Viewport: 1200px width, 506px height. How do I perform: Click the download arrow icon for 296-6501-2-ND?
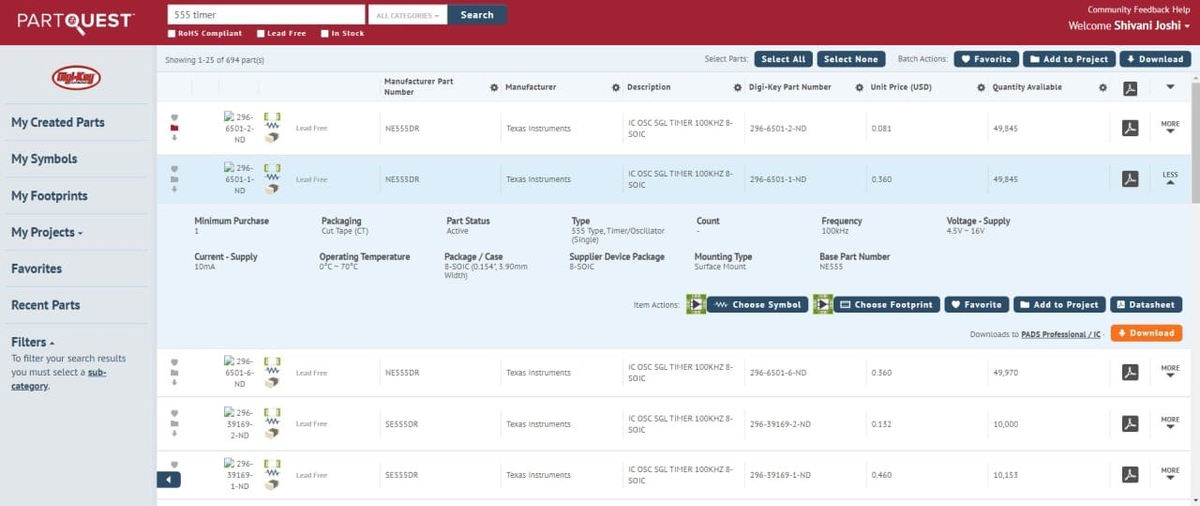click(x=174, y=138)
